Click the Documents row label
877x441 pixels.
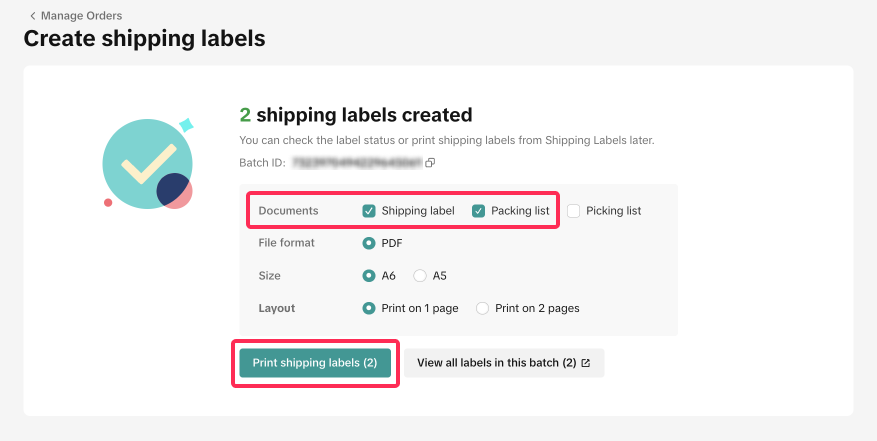coord(288,211)
